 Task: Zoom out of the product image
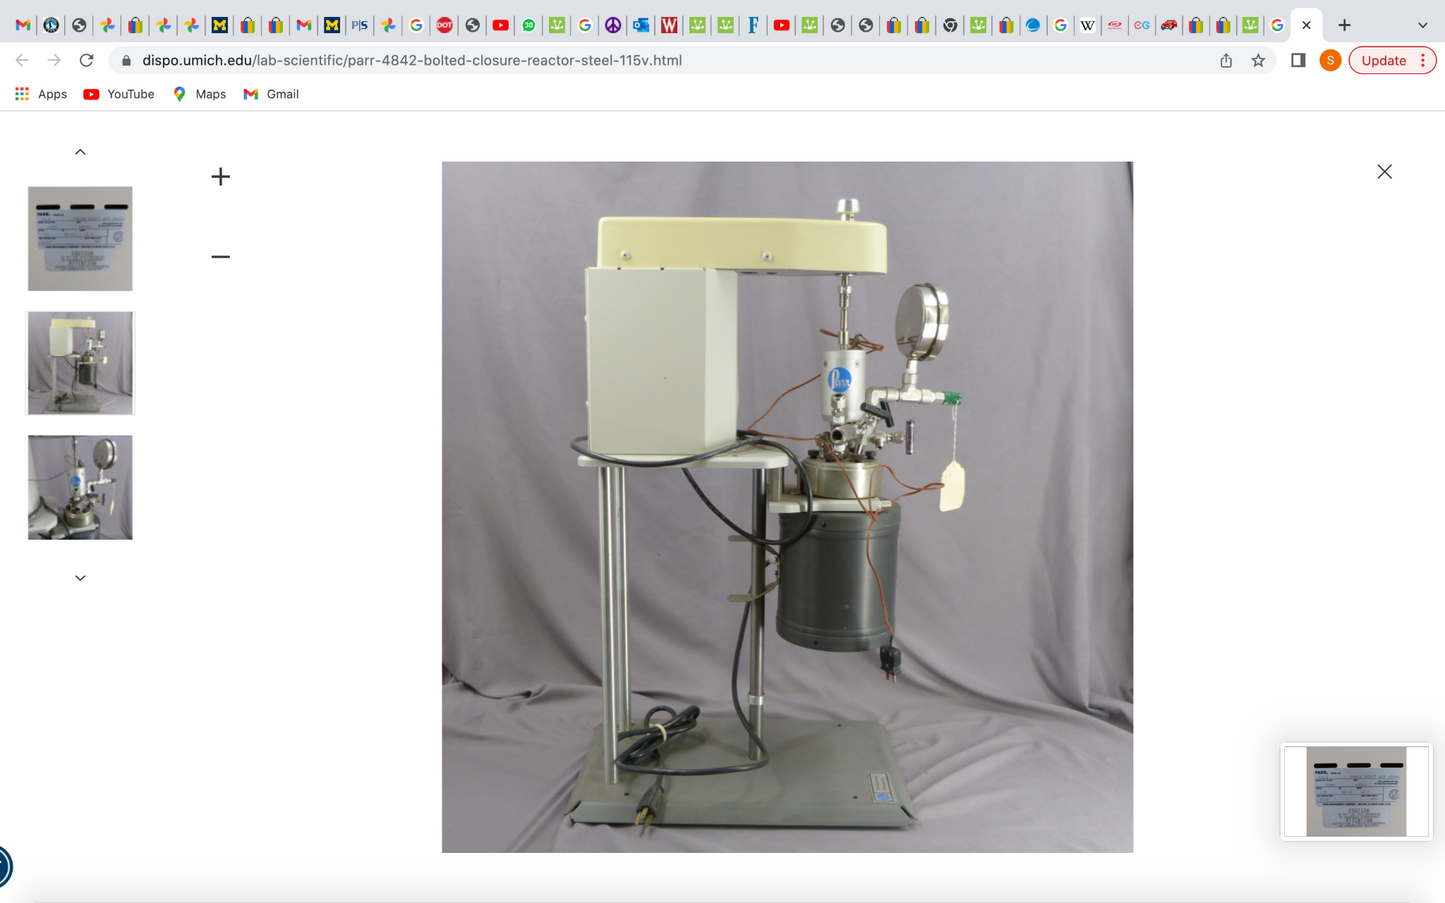tap(219, 256)
